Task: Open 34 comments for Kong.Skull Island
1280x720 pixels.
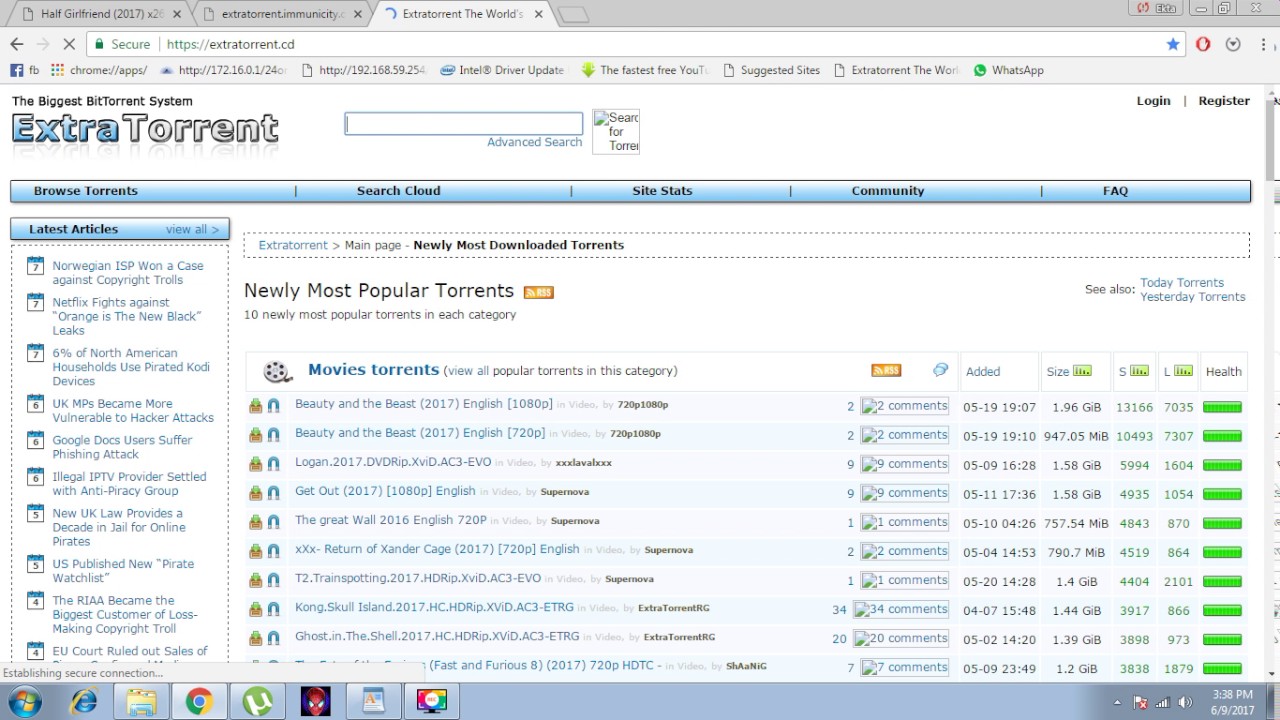Action: tap(901, 609)
